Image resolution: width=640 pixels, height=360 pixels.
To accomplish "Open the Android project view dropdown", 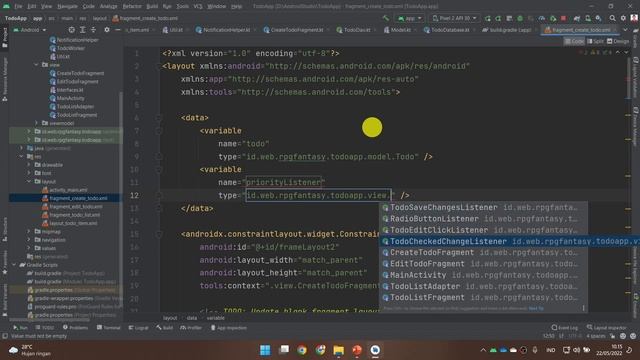I will tap(30, 30).
